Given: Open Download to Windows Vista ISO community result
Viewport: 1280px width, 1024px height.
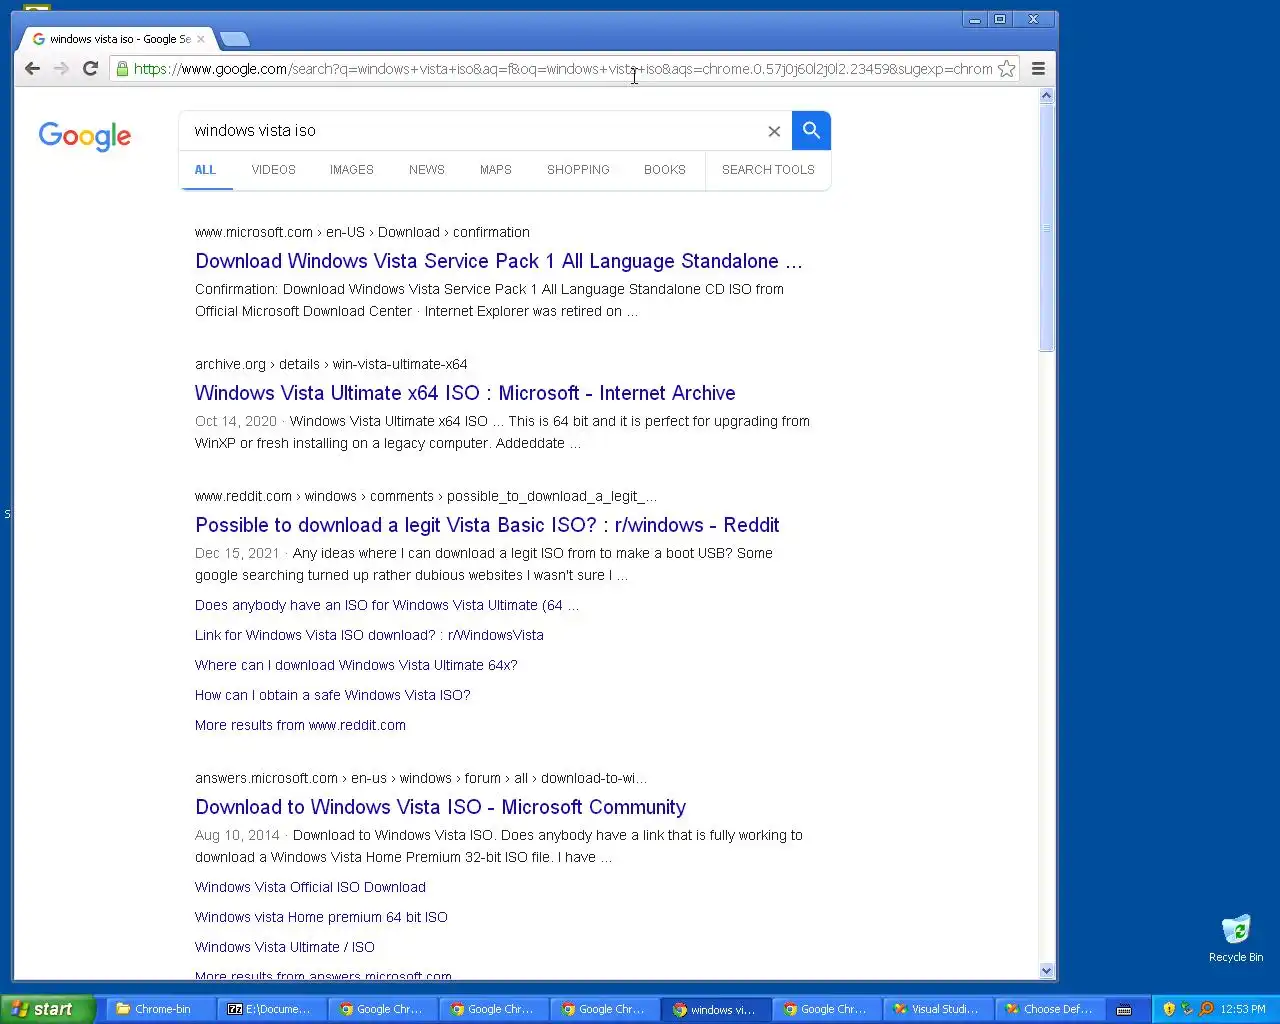Looking at the screenshot, I should (440, 807).
